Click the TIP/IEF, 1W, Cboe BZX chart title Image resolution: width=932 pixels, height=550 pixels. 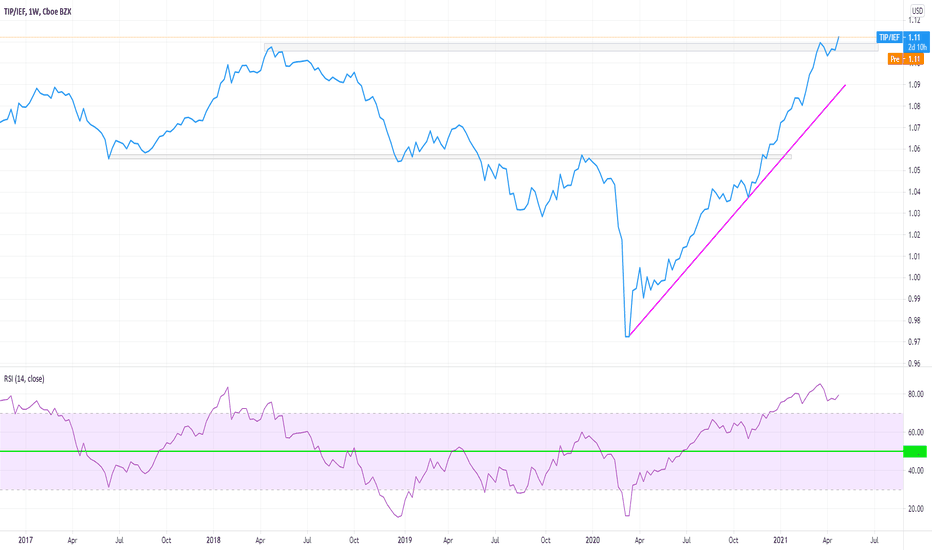(37, 11)
